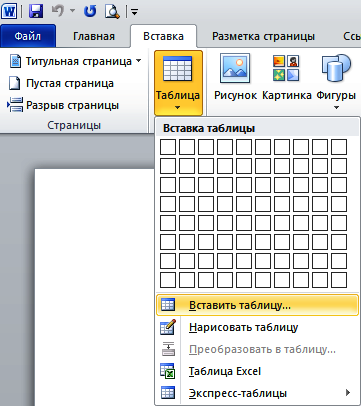The height and width of the screenshot is (406, 361).
Task: Collapse the Таблица dropdown arrow
Action: (x=178, y=108)
